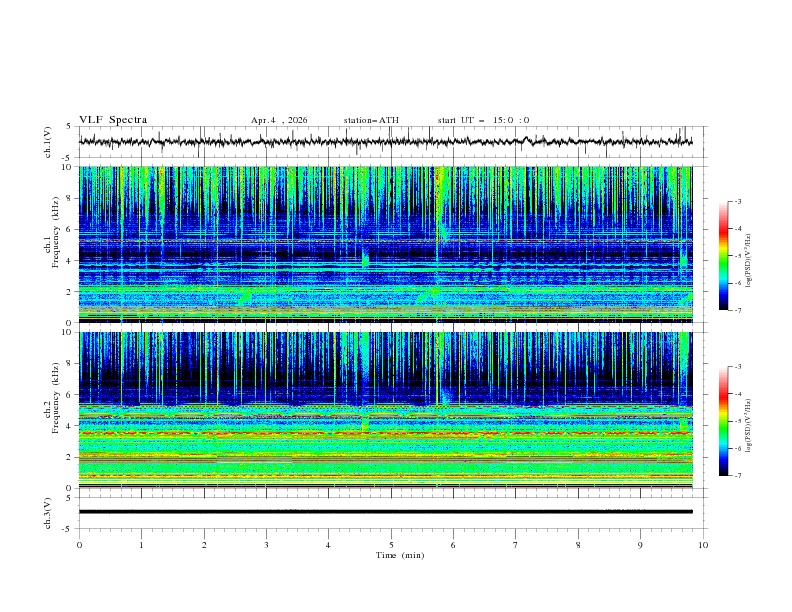Click time axis tick label "3"
Screen dimensions: 792x612
click(x=266, y=545)
